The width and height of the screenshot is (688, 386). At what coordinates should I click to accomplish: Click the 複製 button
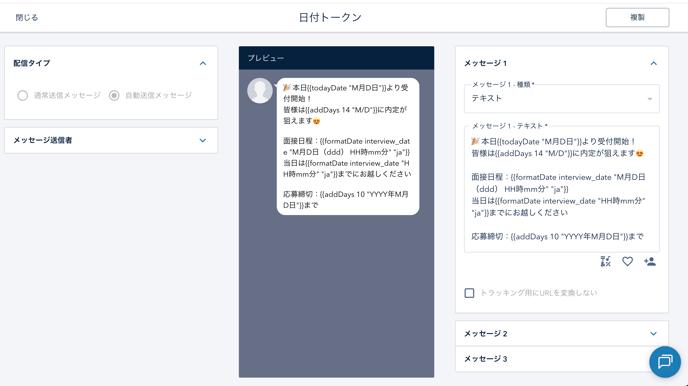pyautogui.click(x=637, y=18)
